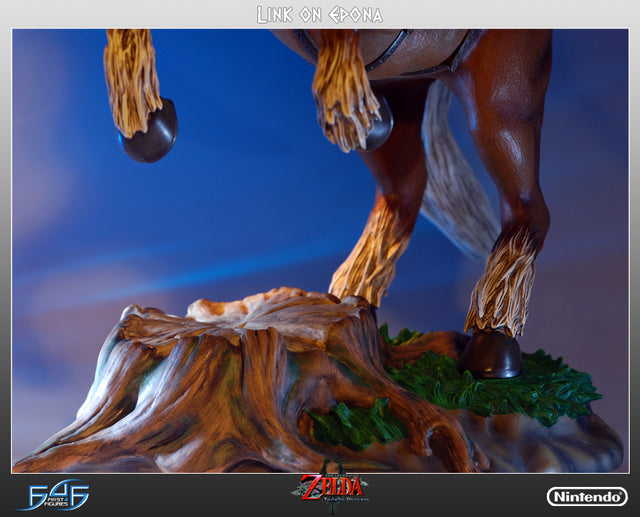This screenshot has width=640, height=517.
Task: Click the 'Link on Epona' title text
Action: 320,15
